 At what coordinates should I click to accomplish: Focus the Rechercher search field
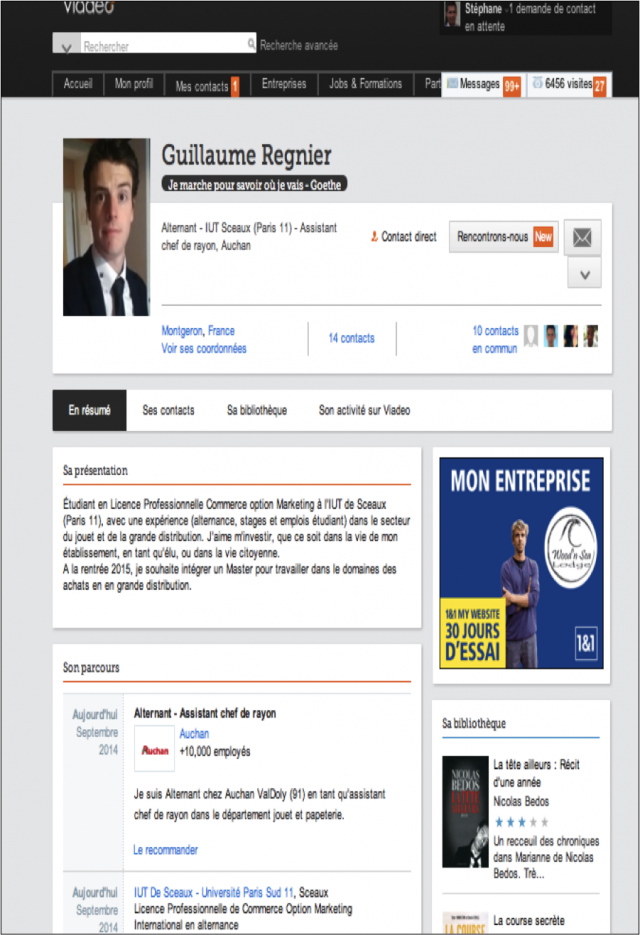coord(163,44)
